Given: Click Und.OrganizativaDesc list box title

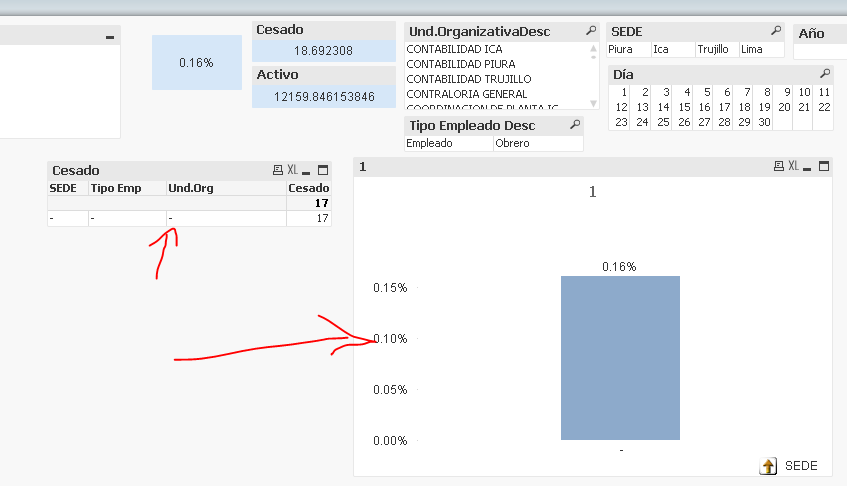Looking at the screenshot, I should pos(479,32).
